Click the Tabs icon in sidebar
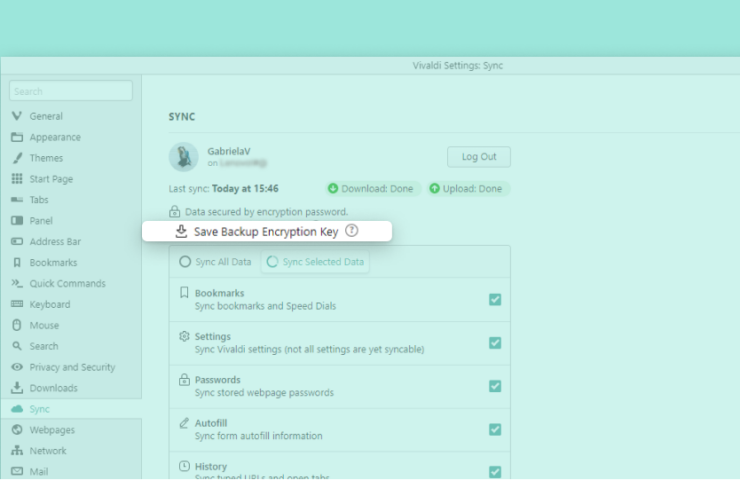Screen dimensions: 740x480 tap(17, 200)
